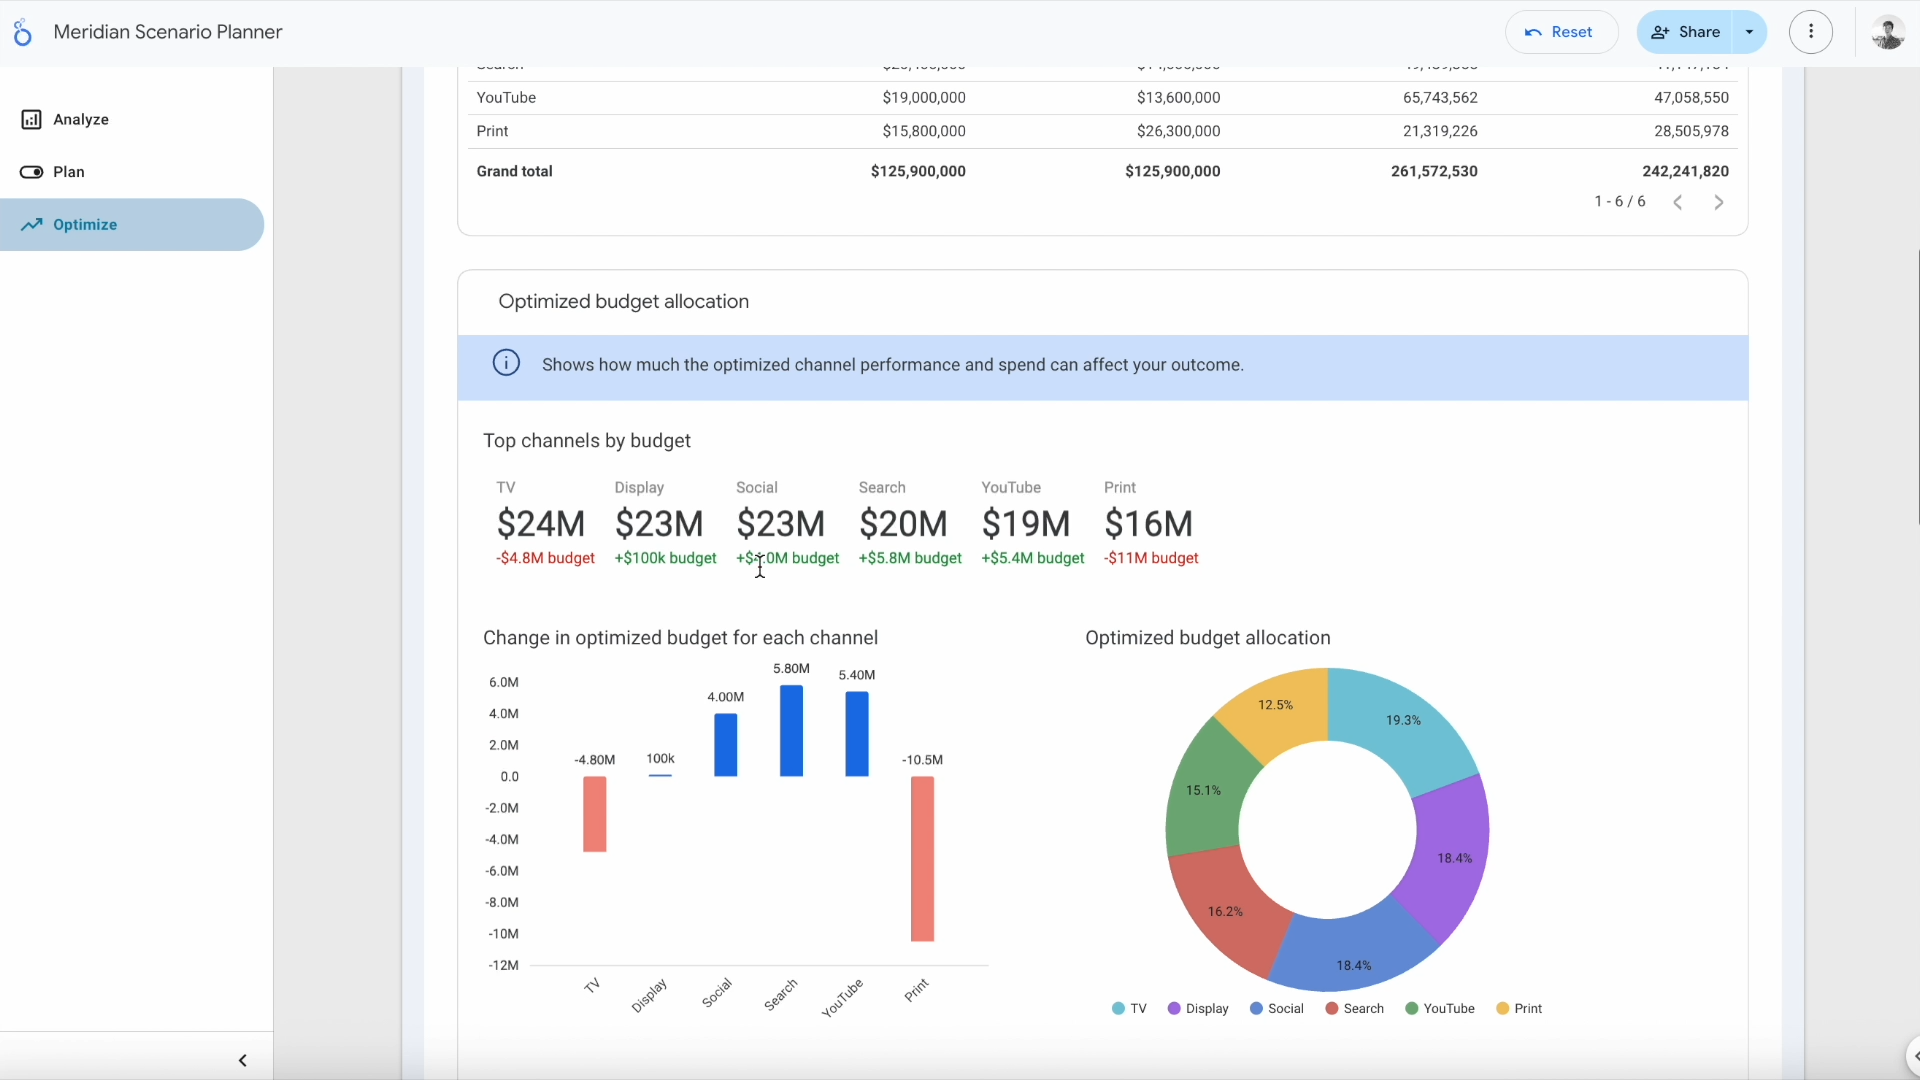Select the Optimize page
This screenshot has height=1080, width=1920.
coord(85,225)
